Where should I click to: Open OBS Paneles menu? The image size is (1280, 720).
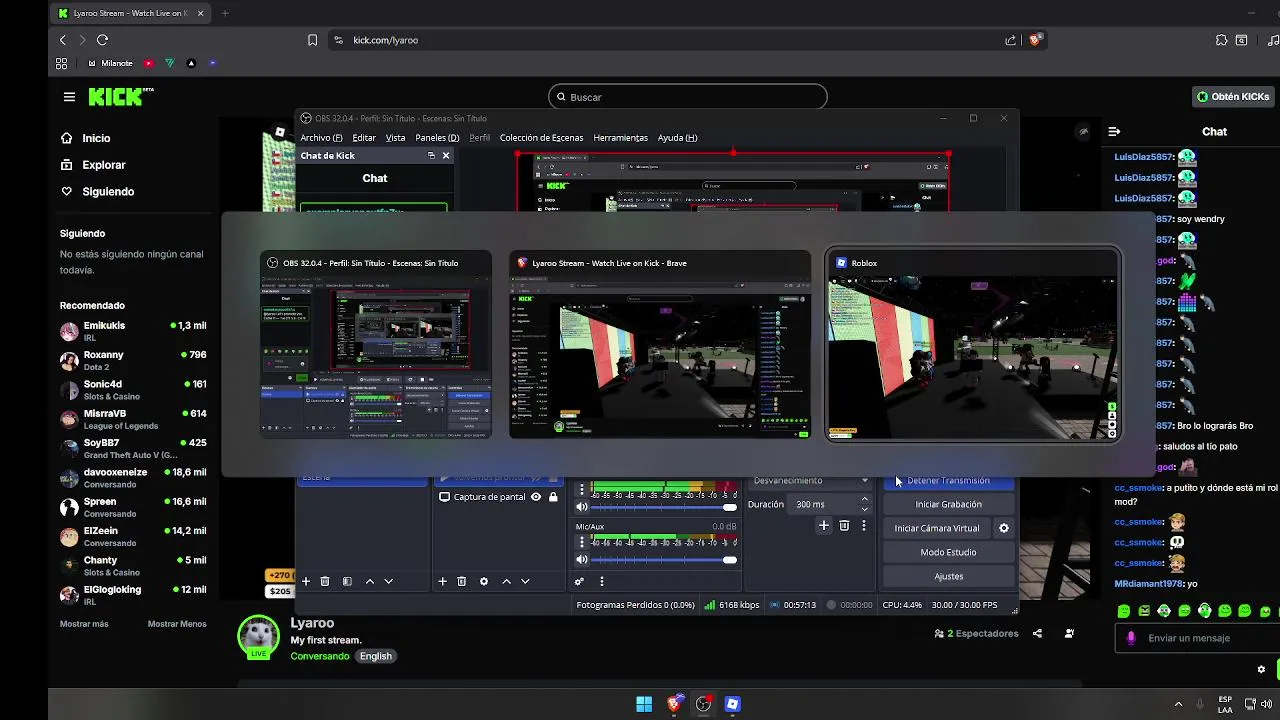437,138
